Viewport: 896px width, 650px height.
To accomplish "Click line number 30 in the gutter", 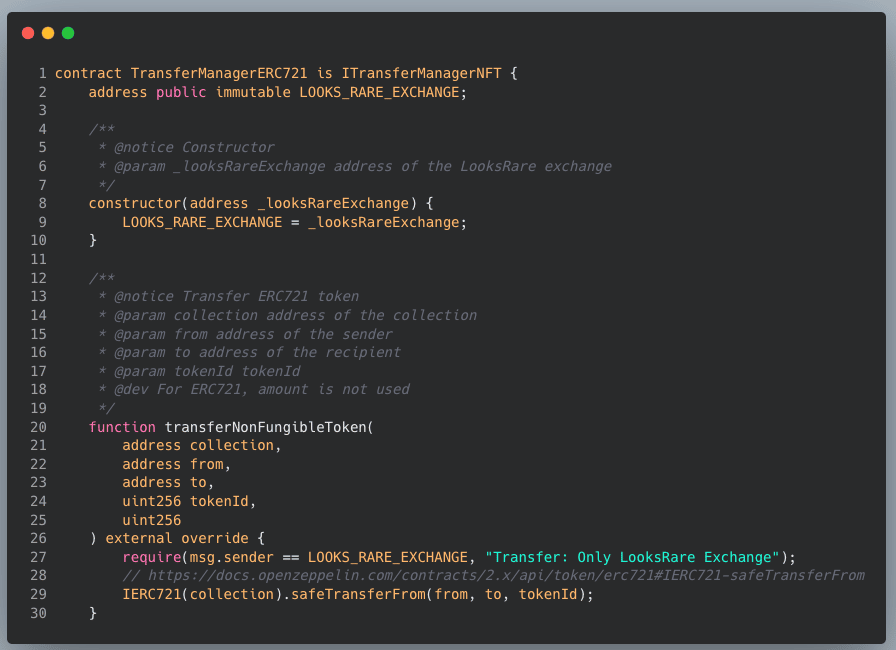I will click(x=38, y=613).
